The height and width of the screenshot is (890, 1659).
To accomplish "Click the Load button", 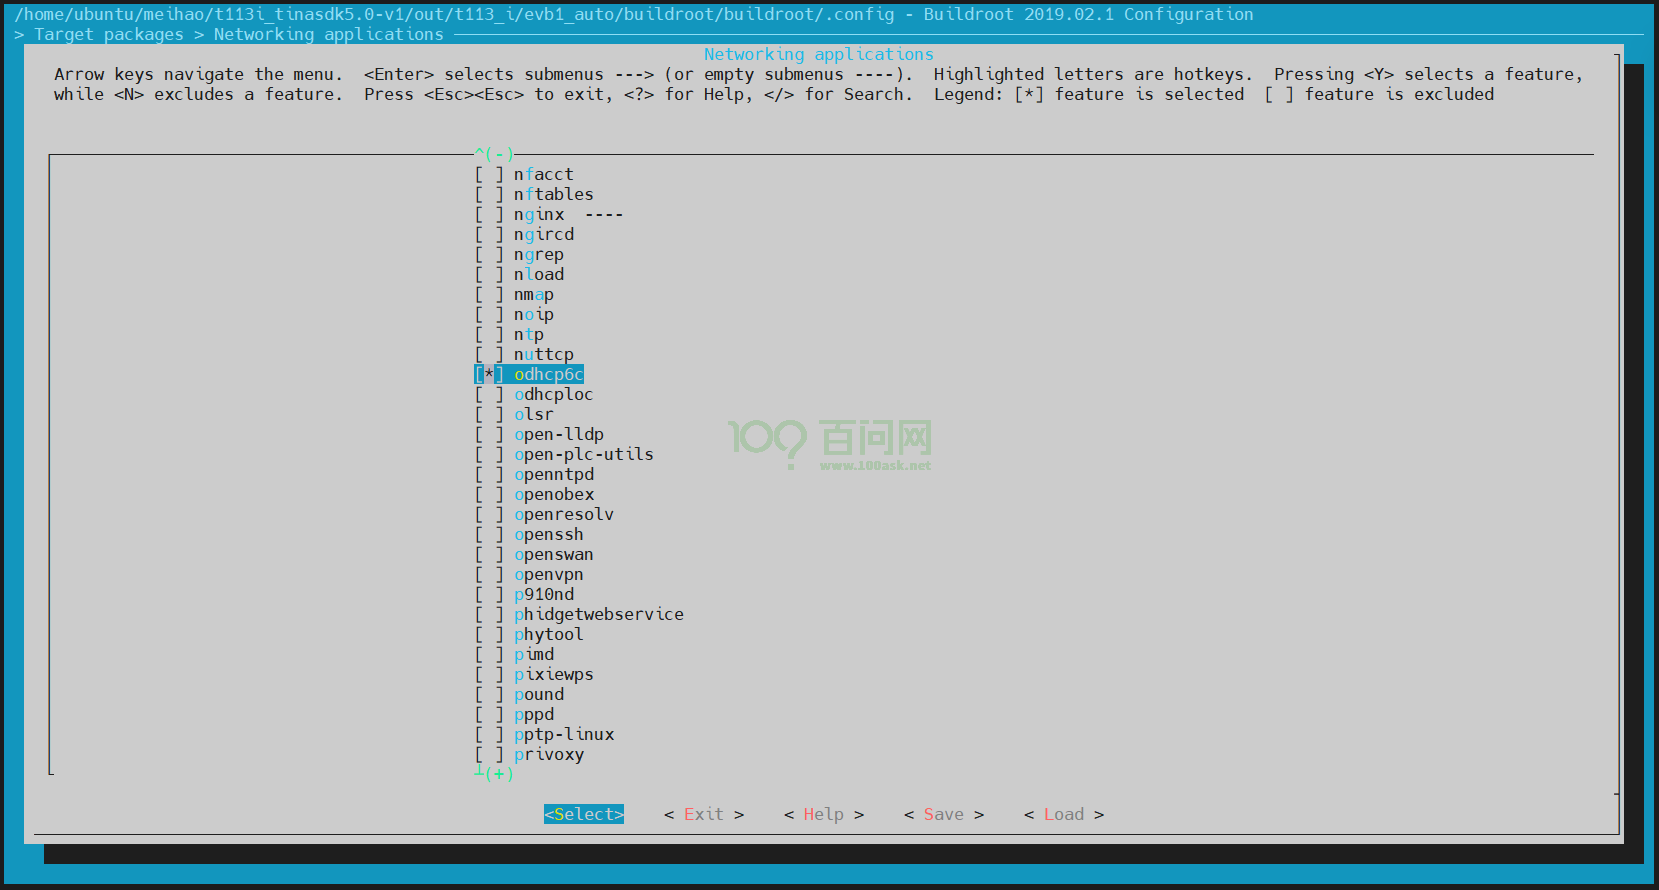I will point(1063,814).
